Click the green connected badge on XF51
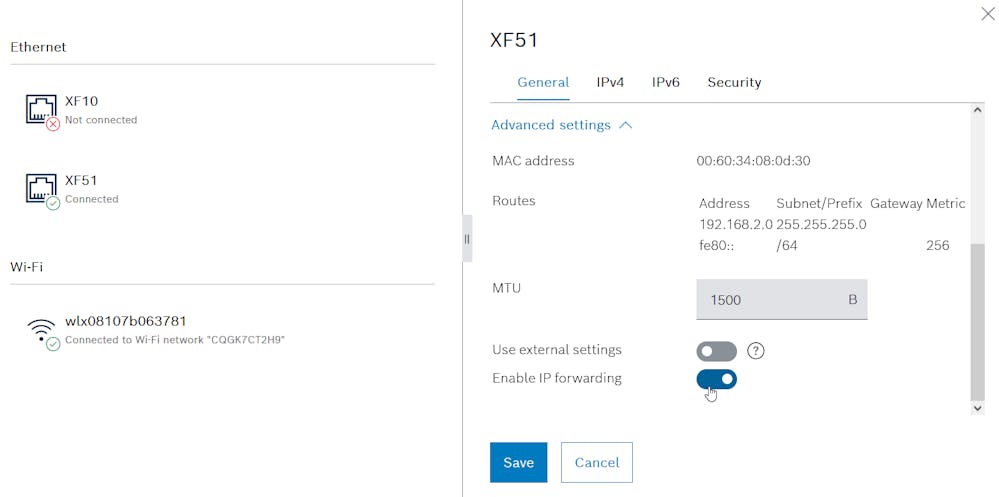This screenshot has width=999, height=497. (53, 203)
